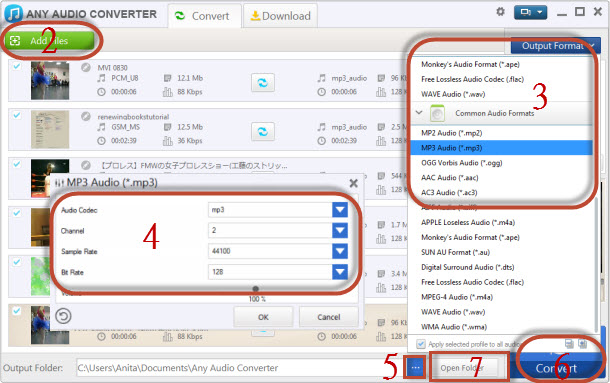Click the 12.1 Mb file size icon
The width and height of the screenshot is (610, 383).
coord(167,78)
